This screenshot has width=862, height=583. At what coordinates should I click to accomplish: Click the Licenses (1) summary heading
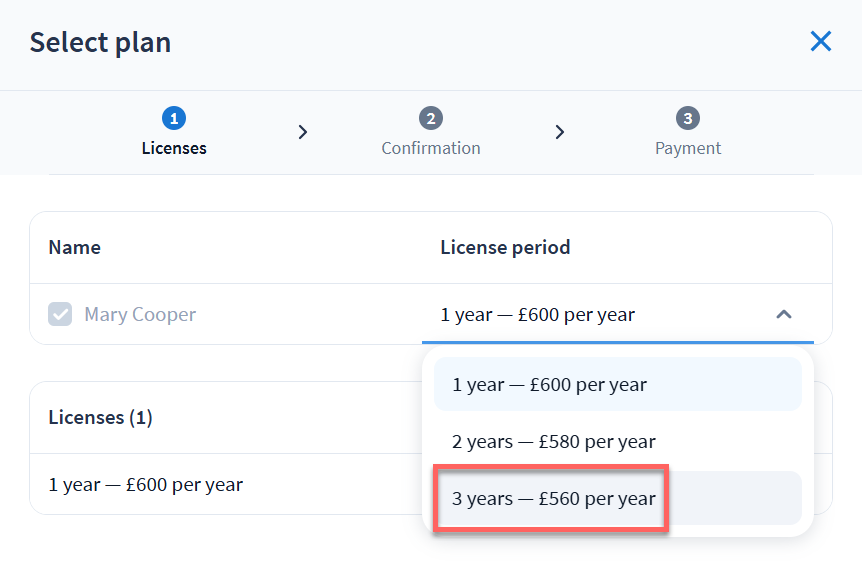coord(100,417)
